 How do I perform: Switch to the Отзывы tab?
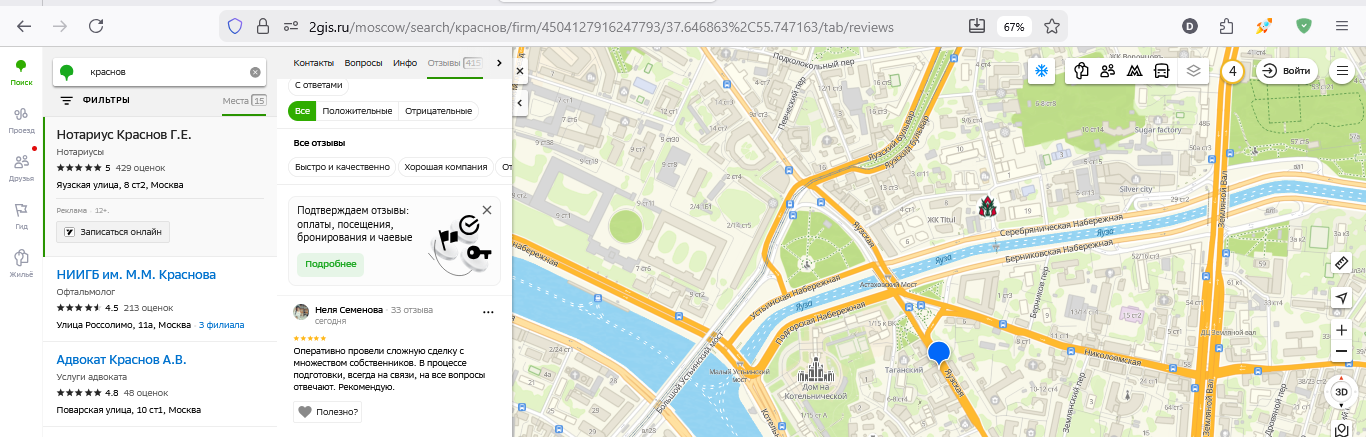click(454, 63)
